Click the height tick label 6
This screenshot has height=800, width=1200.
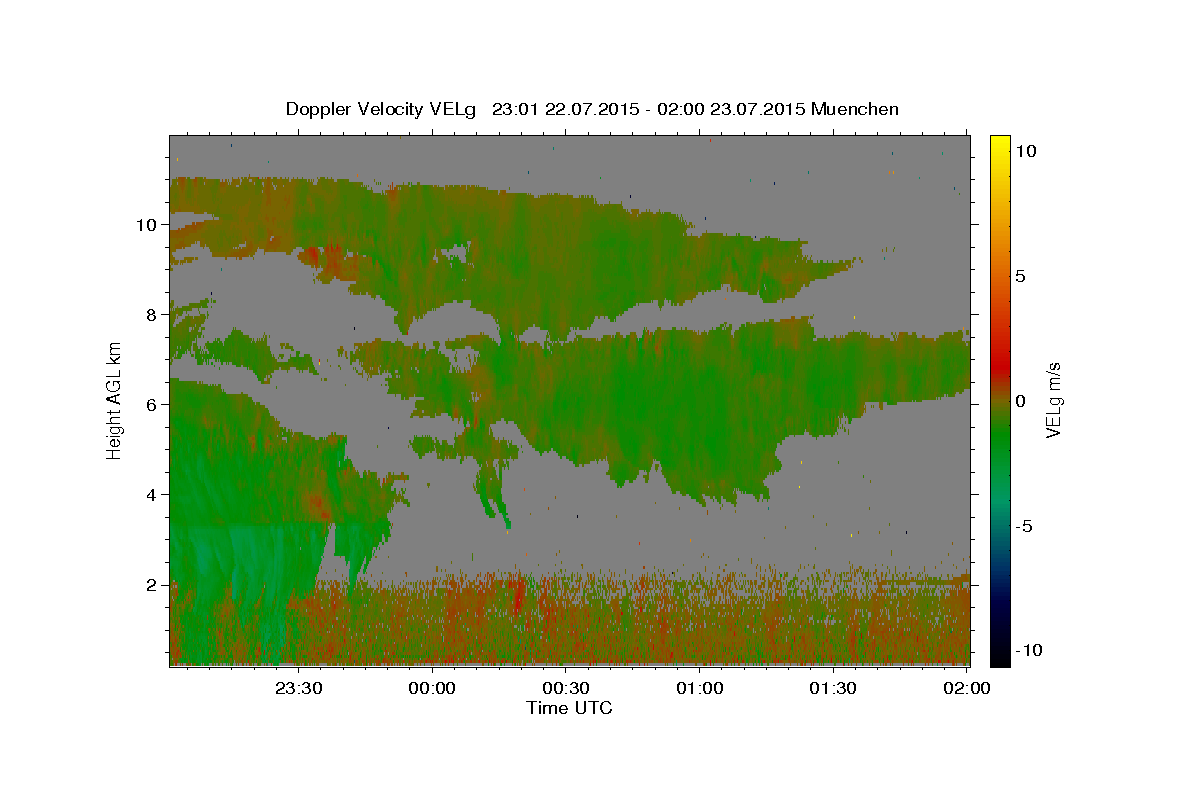[152, 404]
